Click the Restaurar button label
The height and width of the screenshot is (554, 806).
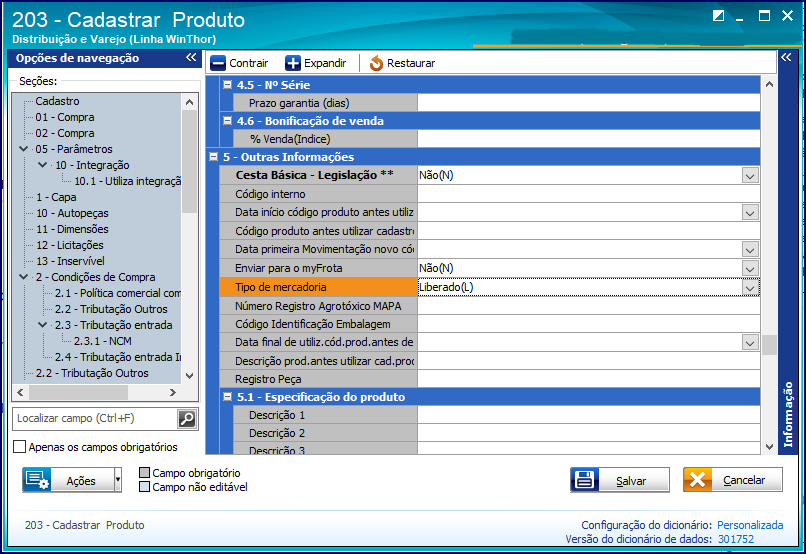point(411,63)
